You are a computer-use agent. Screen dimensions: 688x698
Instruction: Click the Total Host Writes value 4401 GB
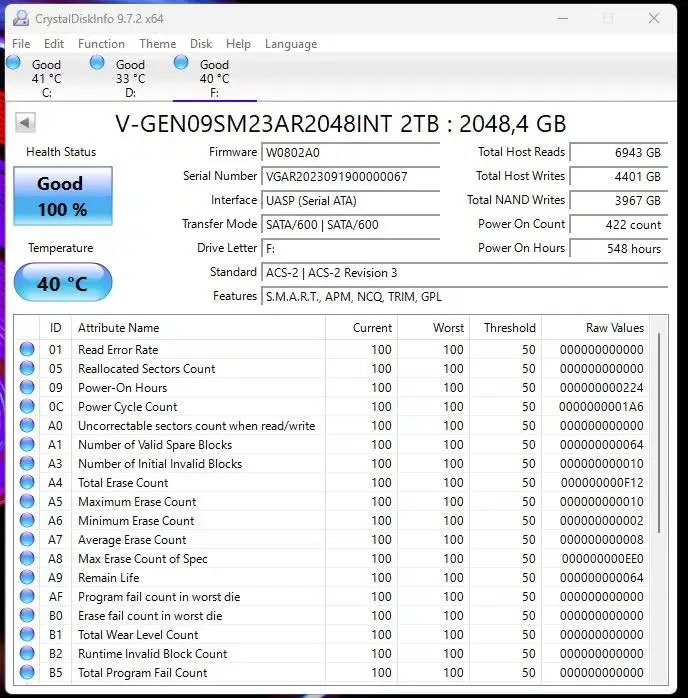point(619,177)
